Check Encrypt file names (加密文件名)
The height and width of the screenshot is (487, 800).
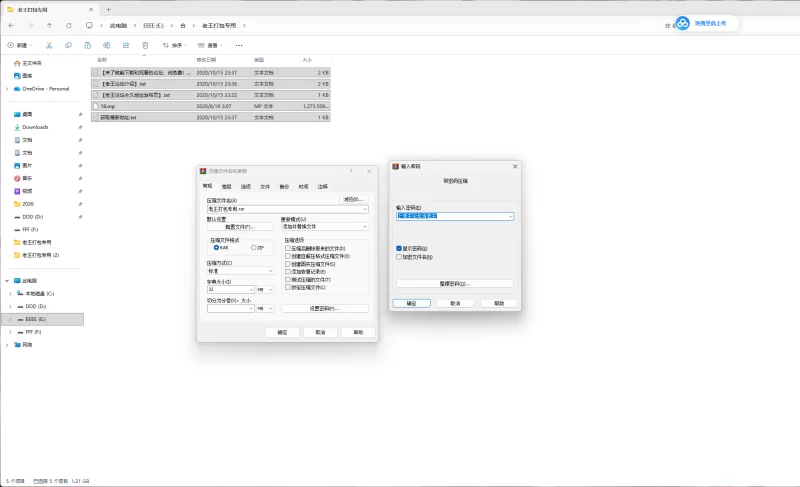399,257
